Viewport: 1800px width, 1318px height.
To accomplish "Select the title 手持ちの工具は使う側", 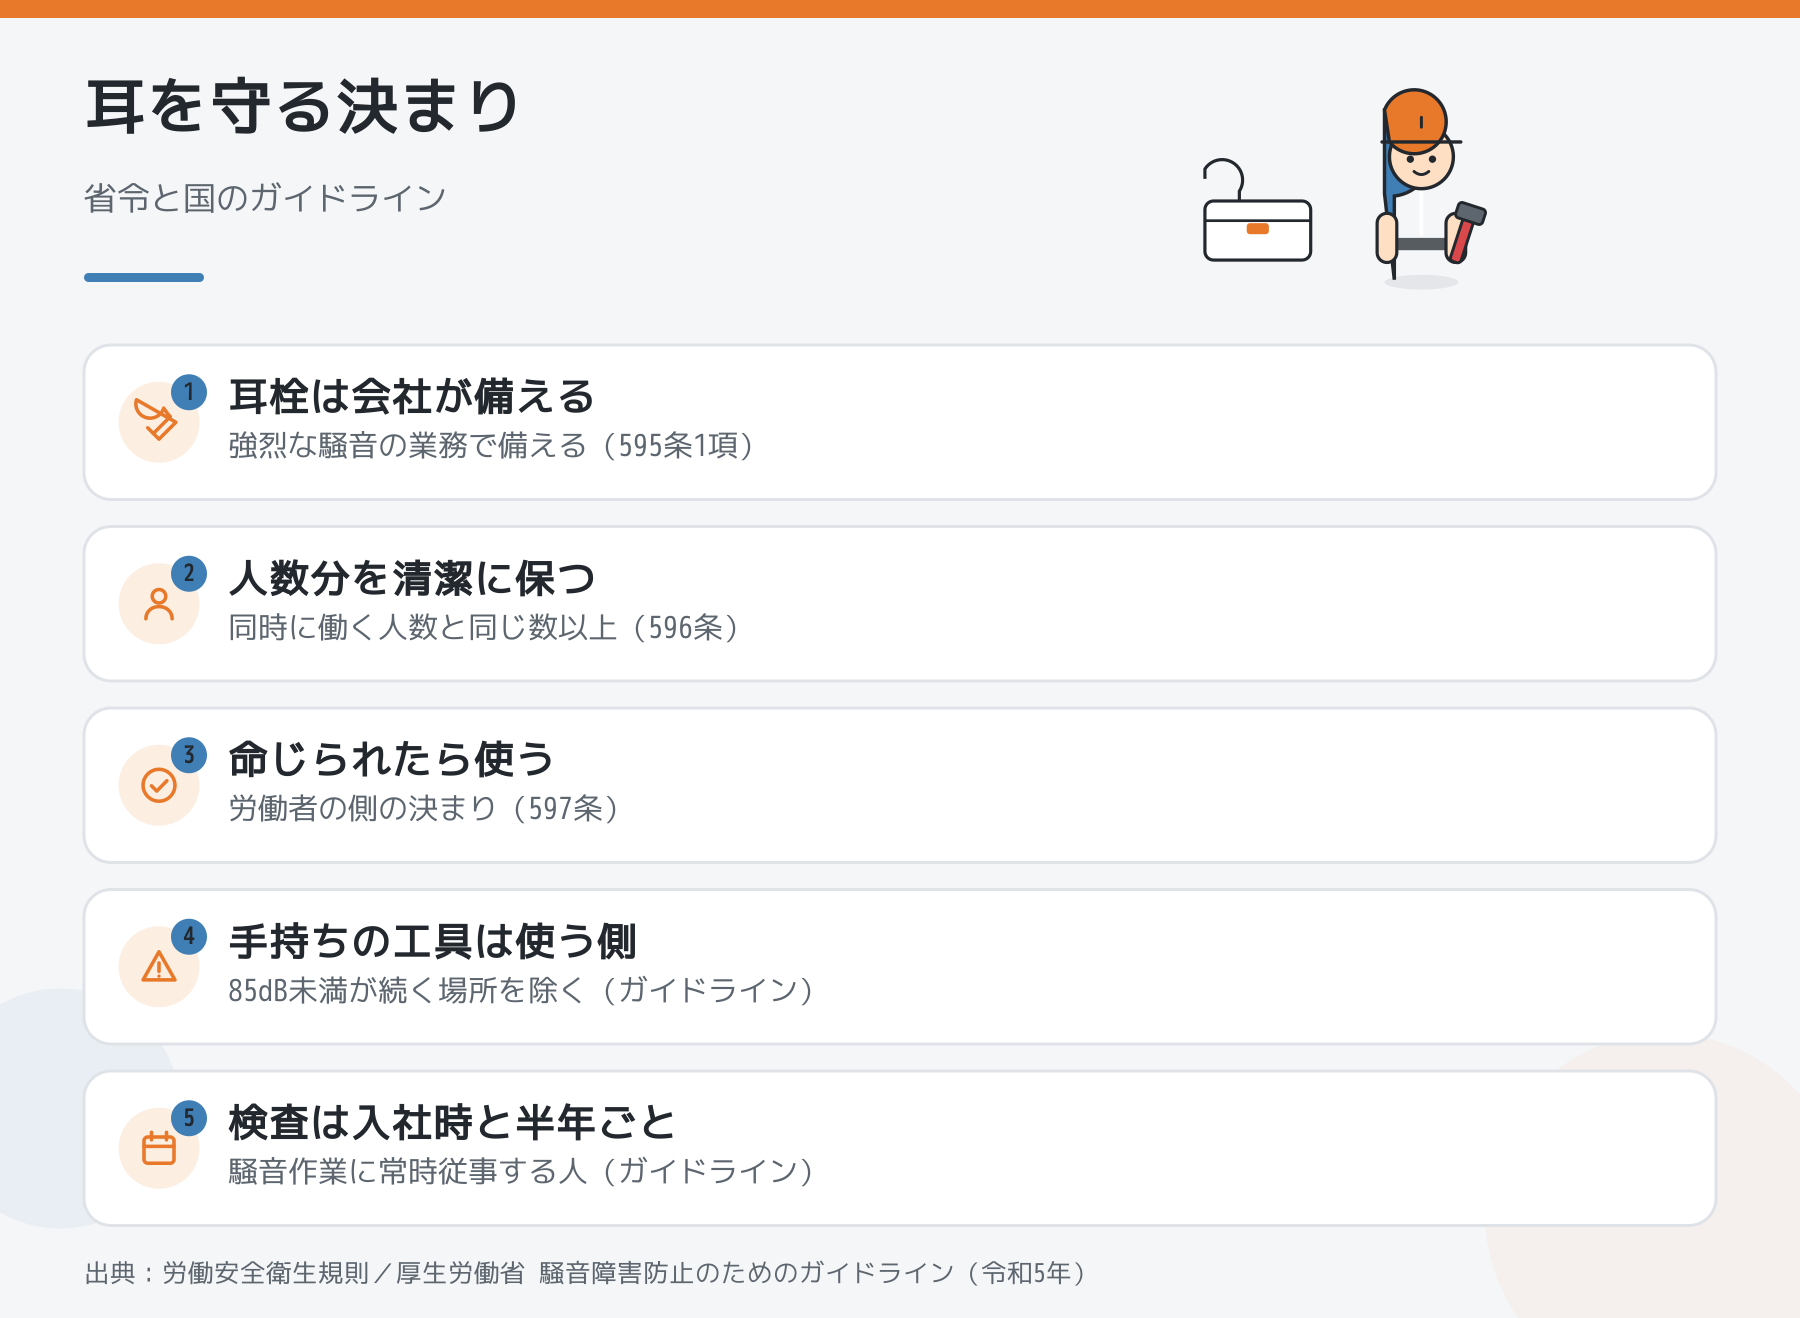I will pos(432,941).
